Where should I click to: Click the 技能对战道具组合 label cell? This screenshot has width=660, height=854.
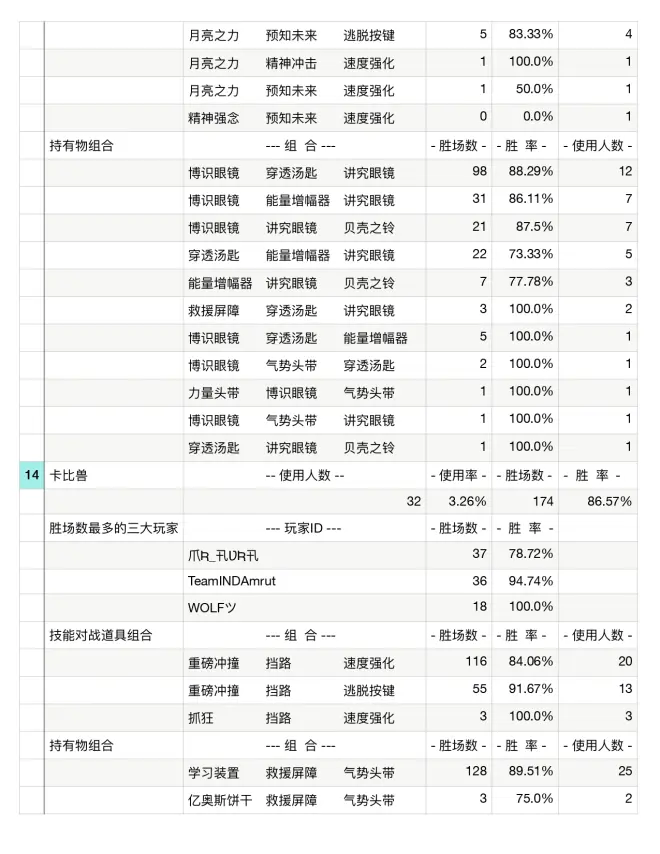click(101, 635)
